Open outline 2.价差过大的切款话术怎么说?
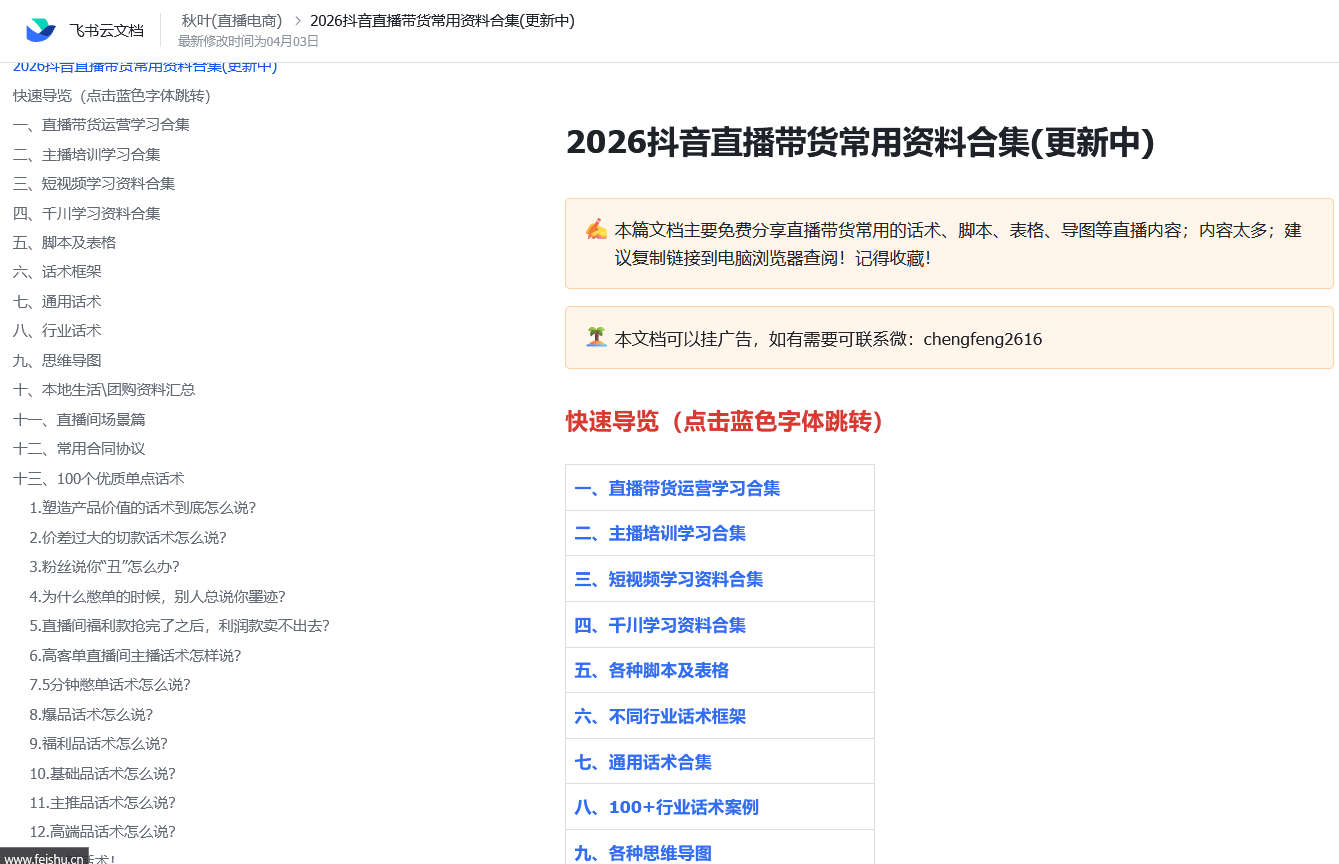 click(x=128, y=538)
